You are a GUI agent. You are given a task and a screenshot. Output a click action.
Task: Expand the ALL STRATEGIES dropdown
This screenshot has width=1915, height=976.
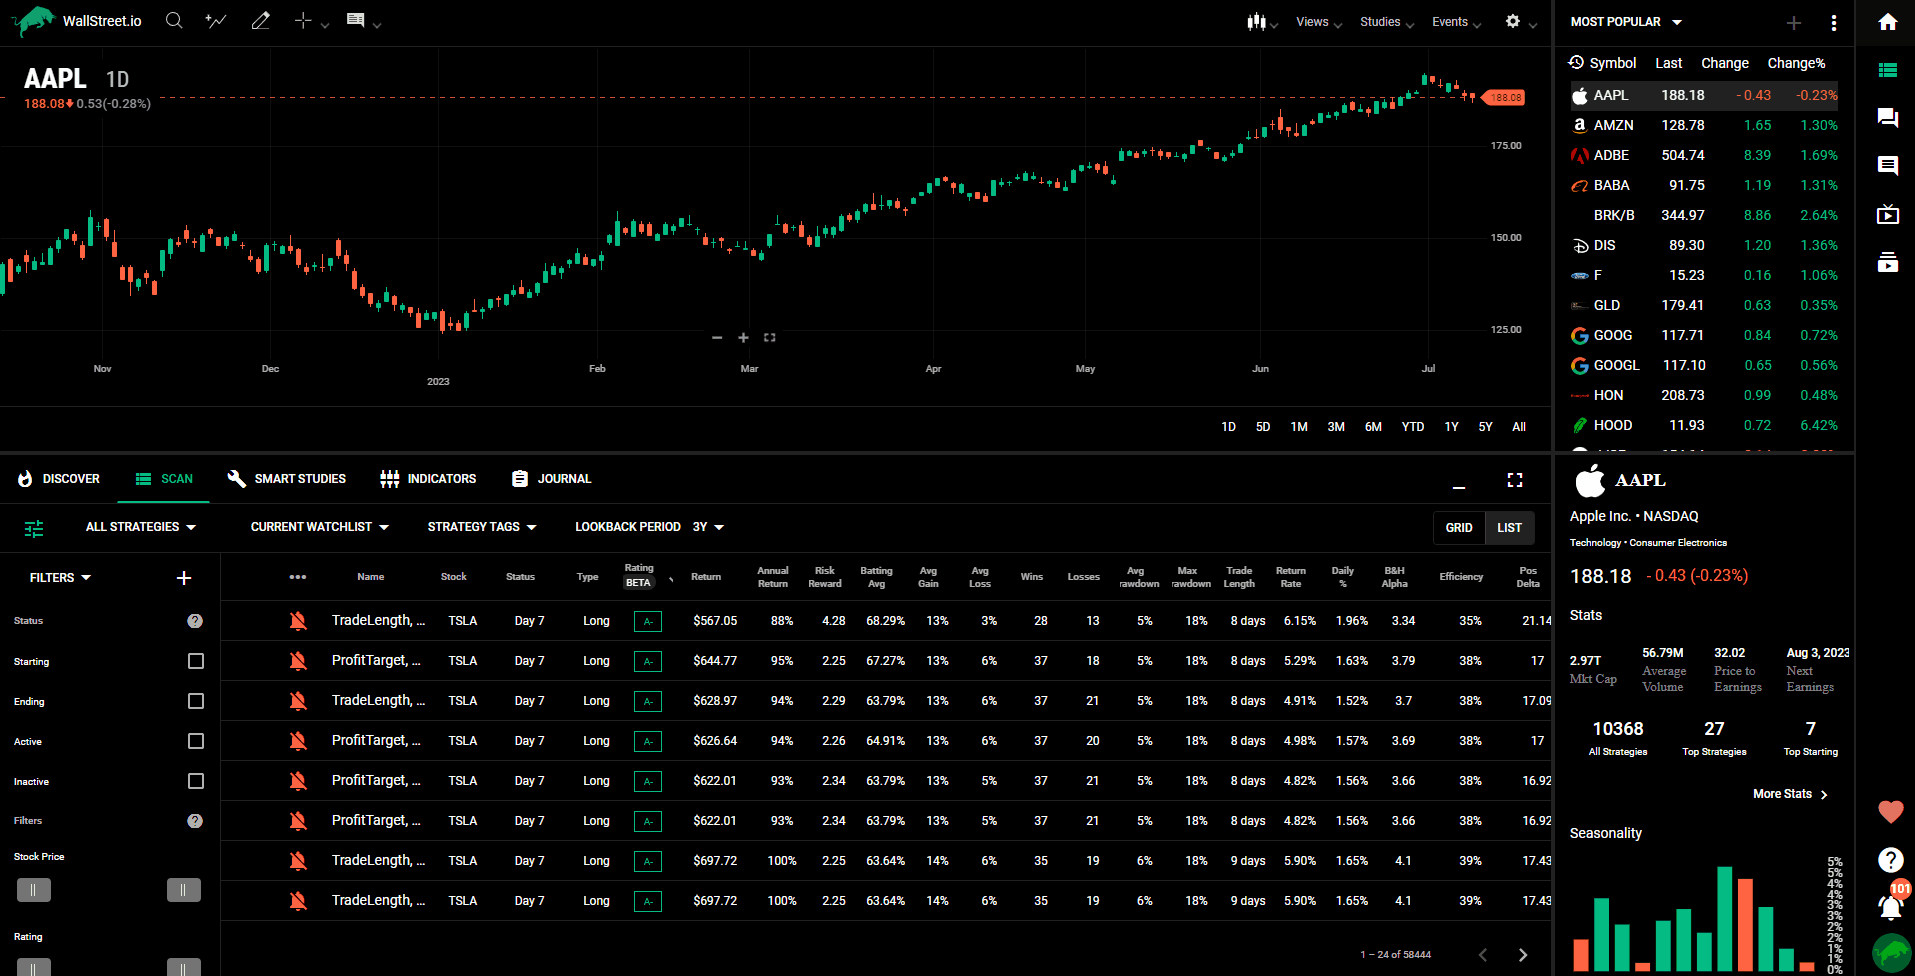pos(141,527)
